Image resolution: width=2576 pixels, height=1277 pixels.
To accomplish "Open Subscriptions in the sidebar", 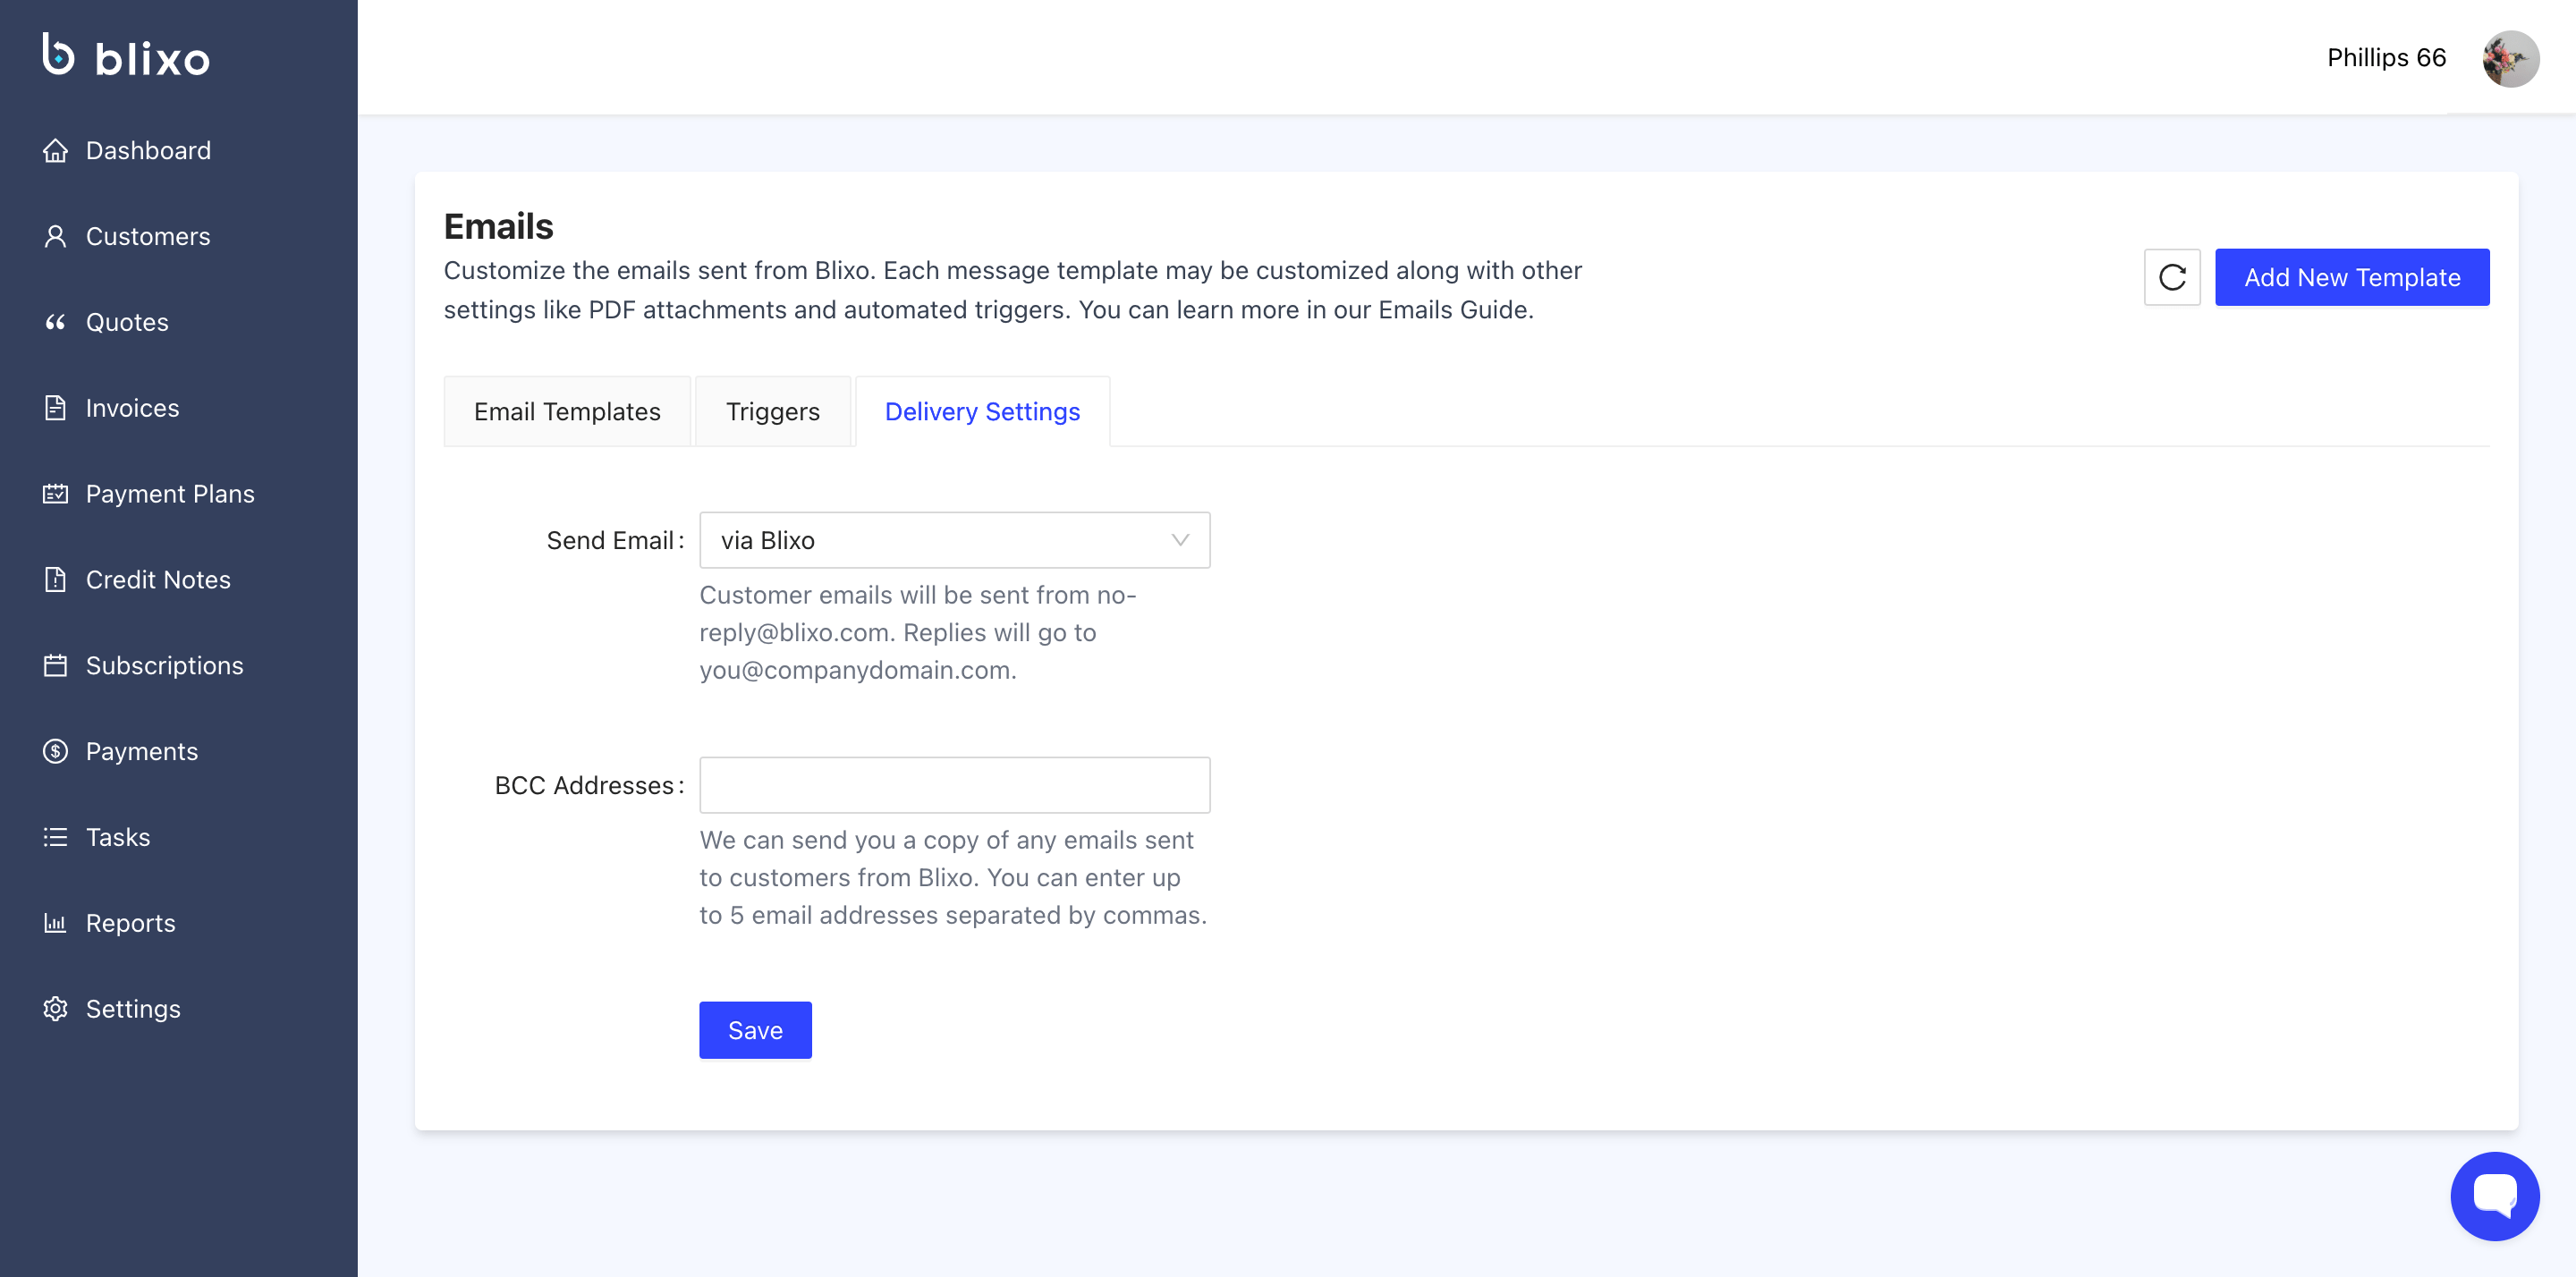I will 164,666.
